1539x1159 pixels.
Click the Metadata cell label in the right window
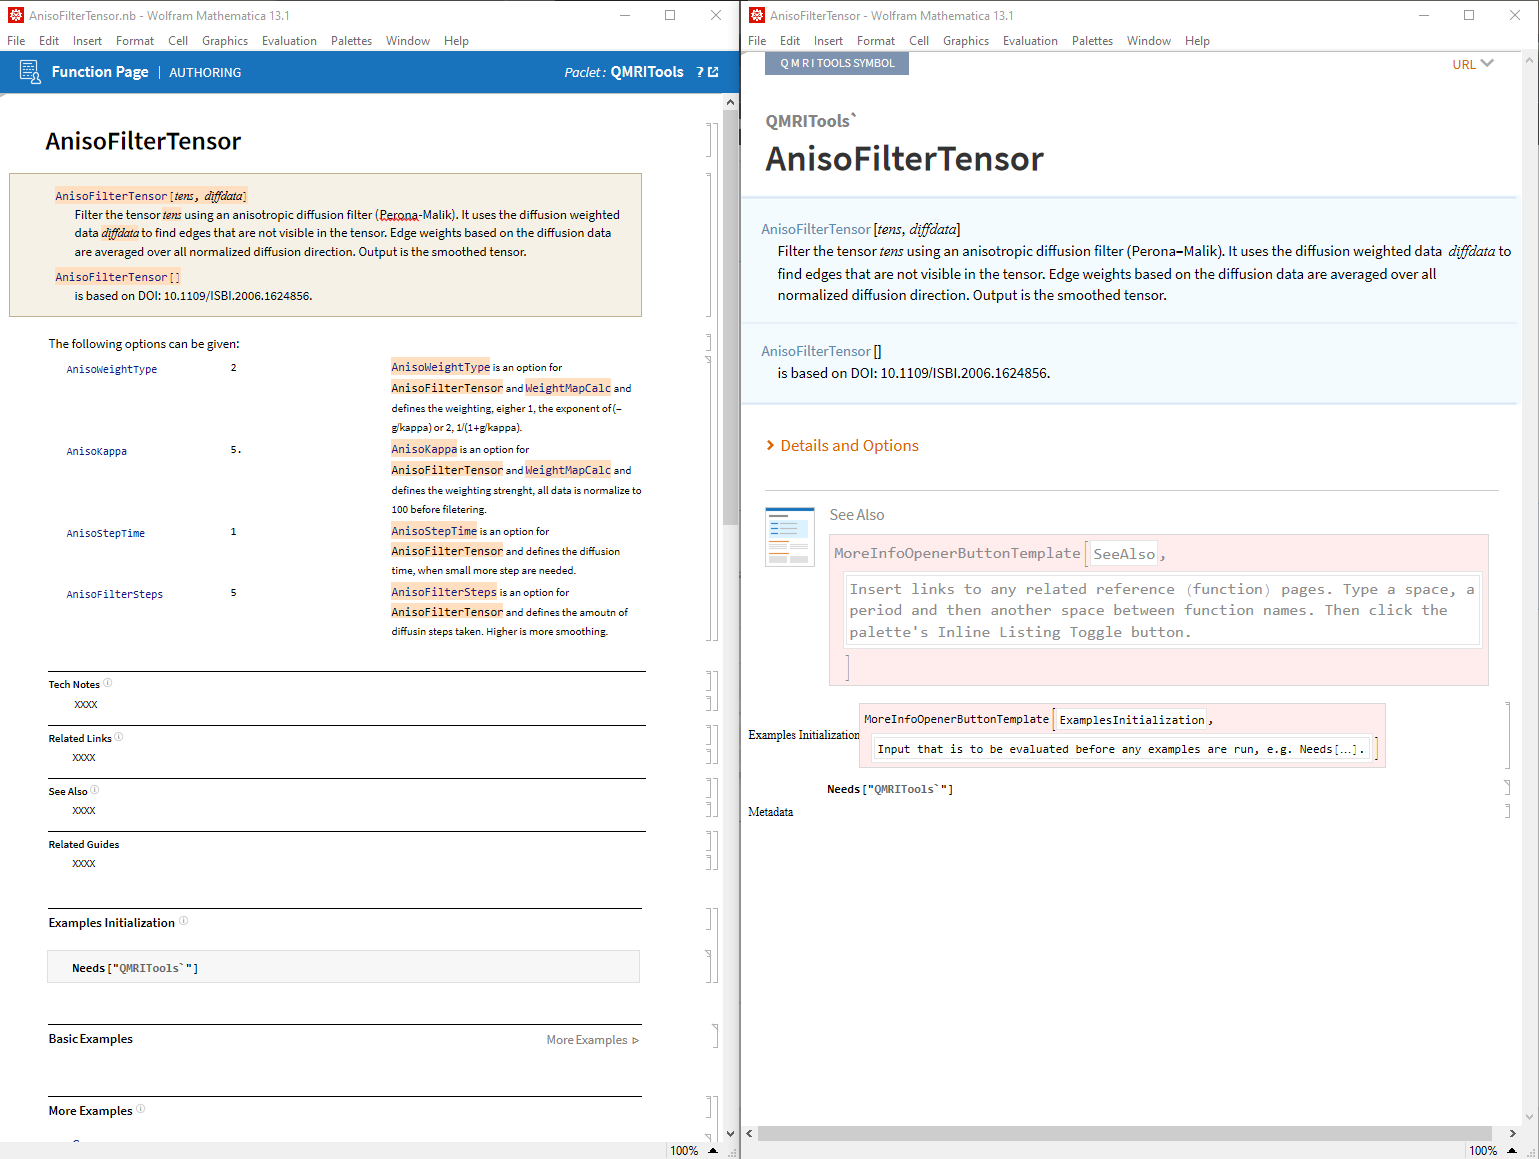[x=771, y=812]
